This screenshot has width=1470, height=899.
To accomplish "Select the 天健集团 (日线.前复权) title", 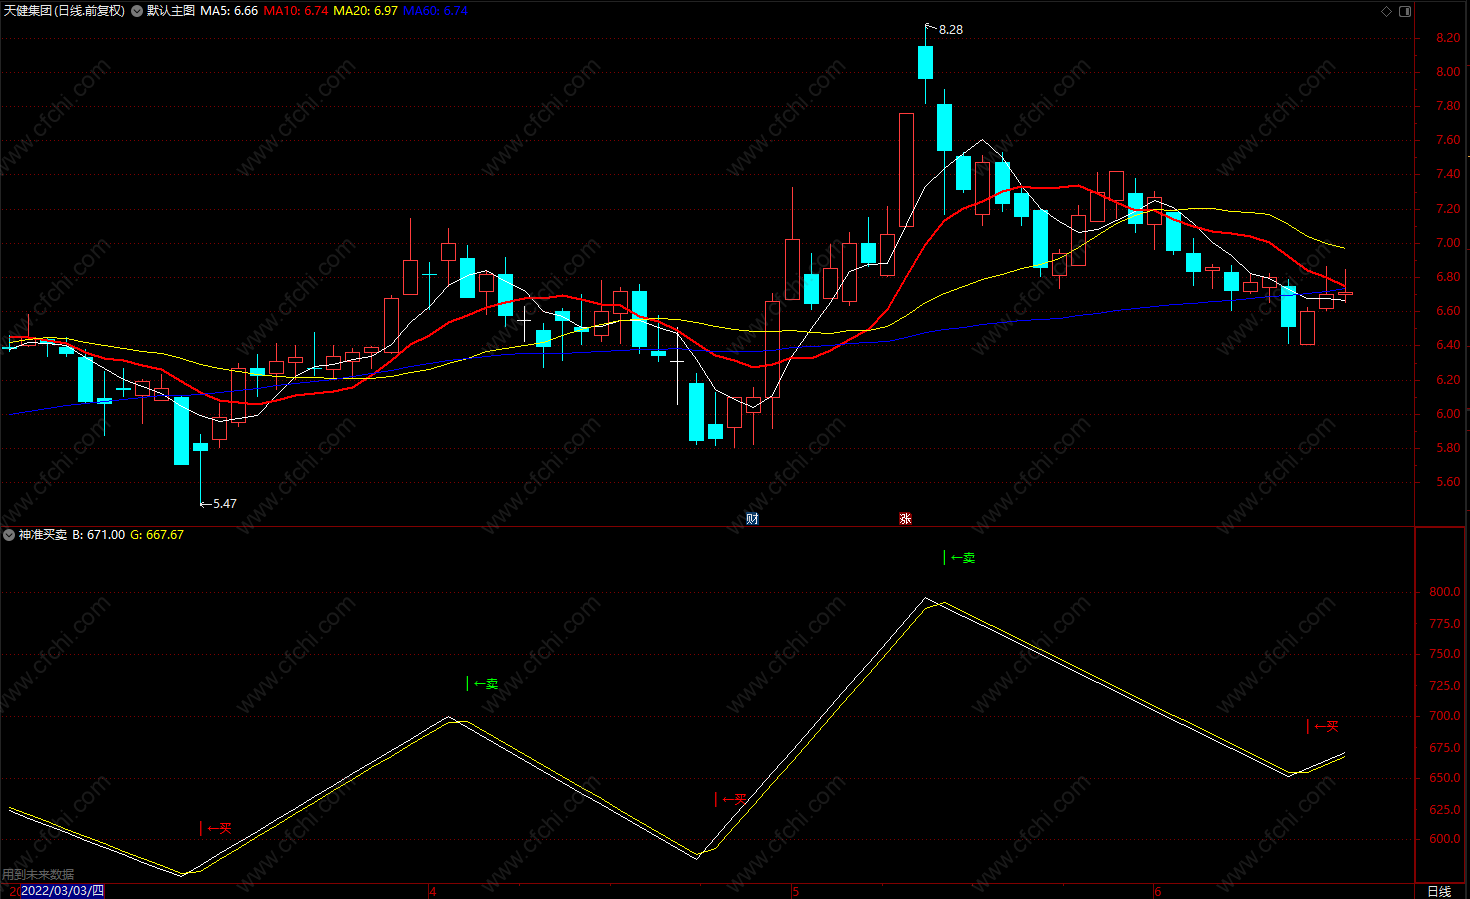I will click(x=64, y=11).
